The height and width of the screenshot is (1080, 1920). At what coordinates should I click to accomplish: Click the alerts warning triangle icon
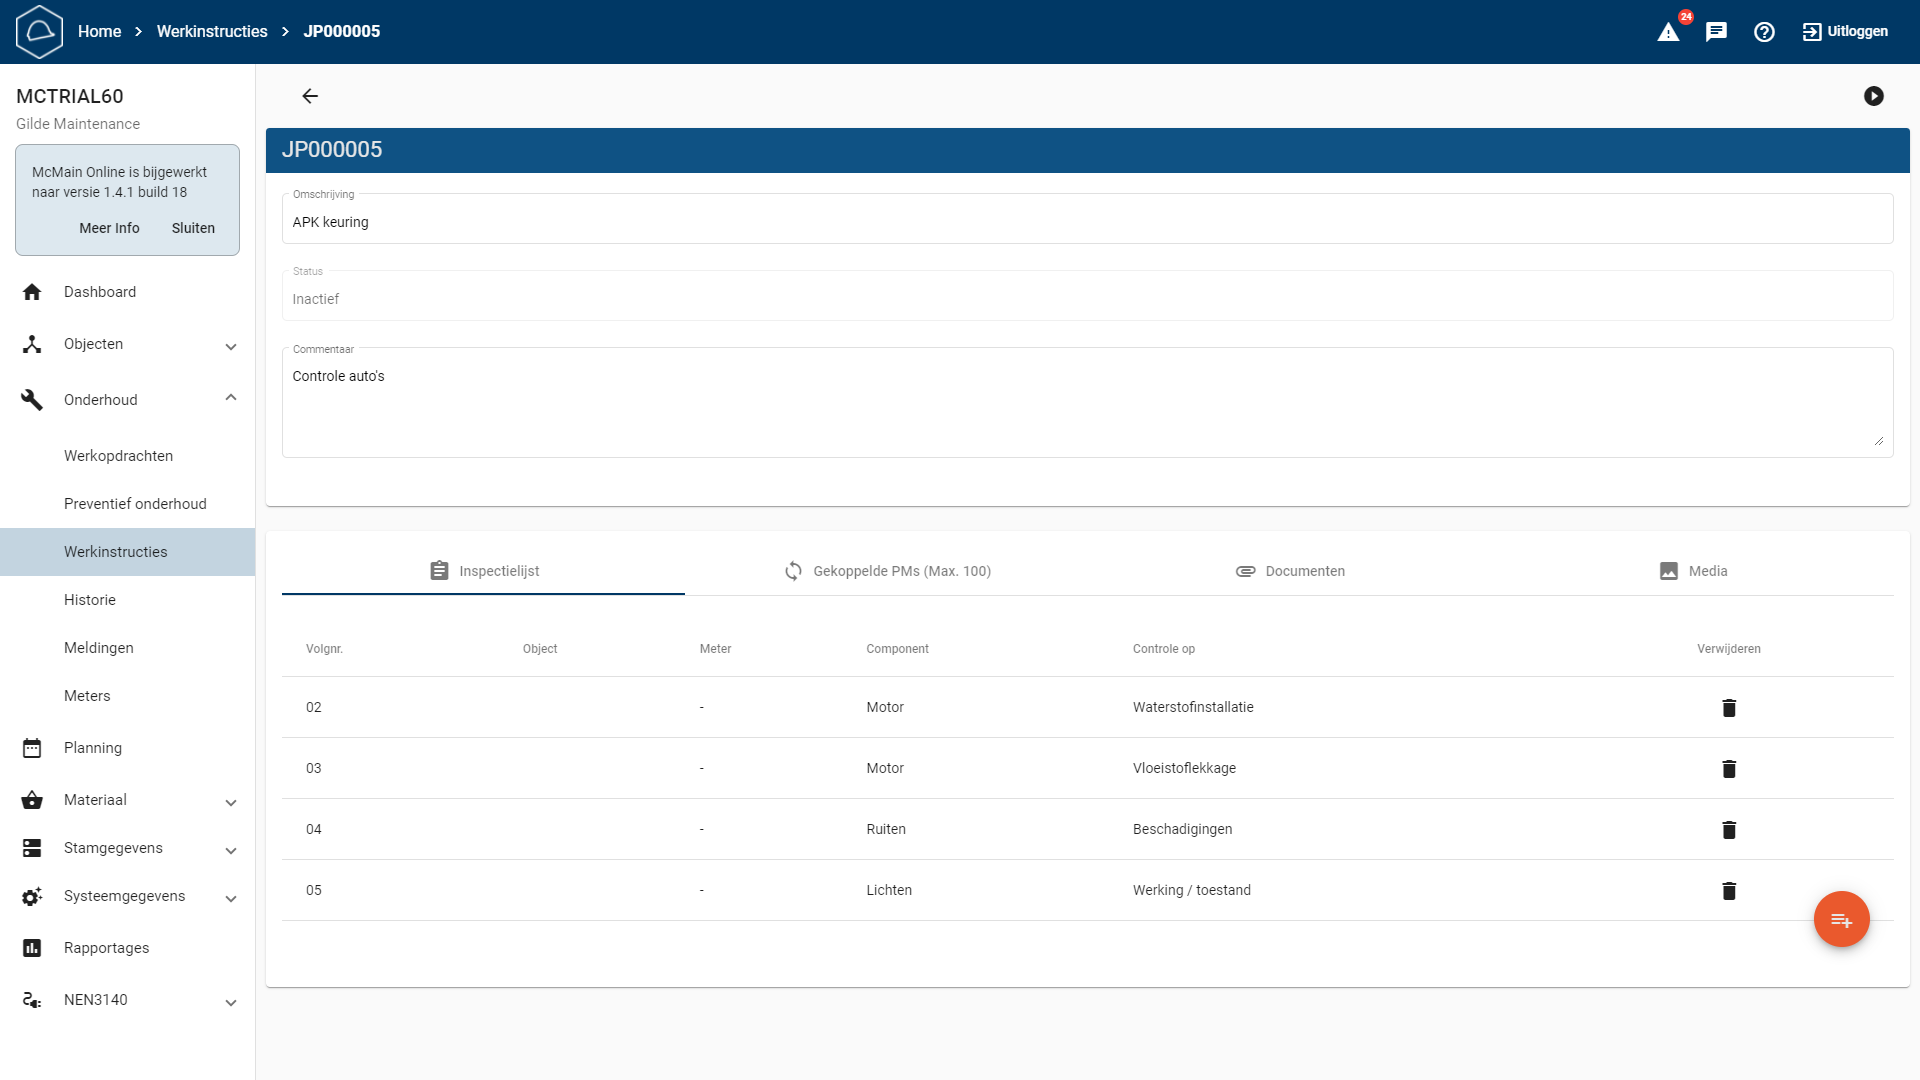click(1668, 32)
